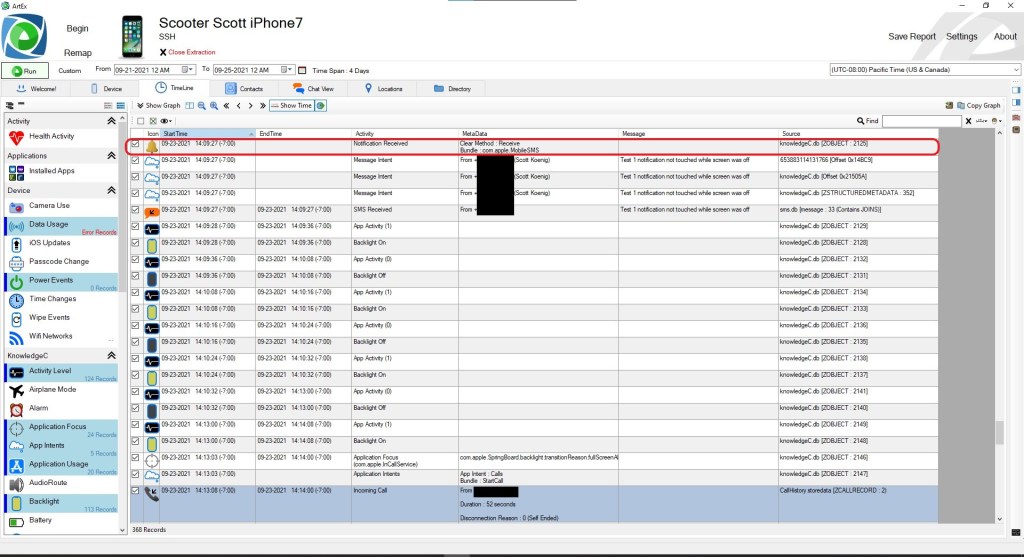This screenshot has width=1024, height=557.
Task: Open the From date picker dropdown
Action: pyautogui.click(x=190, y=70)
